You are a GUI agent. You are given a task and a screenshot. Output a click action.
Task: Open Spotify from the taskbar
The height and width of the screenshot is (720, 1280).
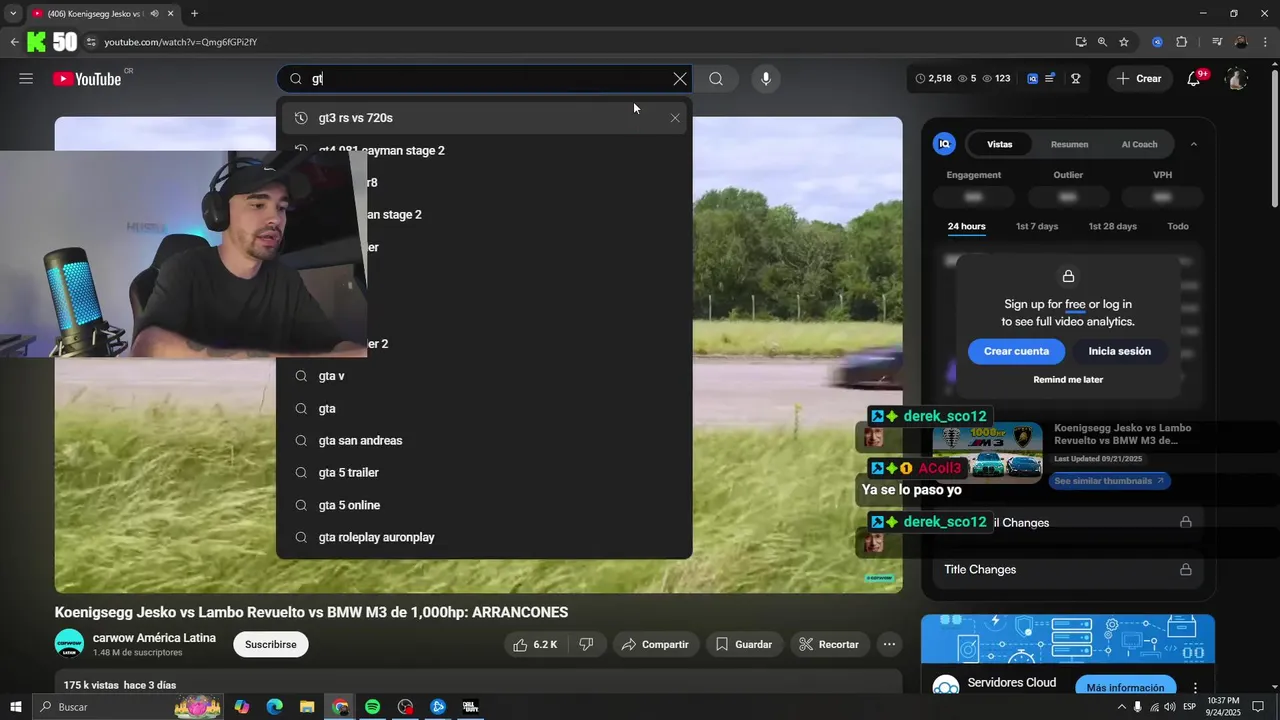click(372, 707)
